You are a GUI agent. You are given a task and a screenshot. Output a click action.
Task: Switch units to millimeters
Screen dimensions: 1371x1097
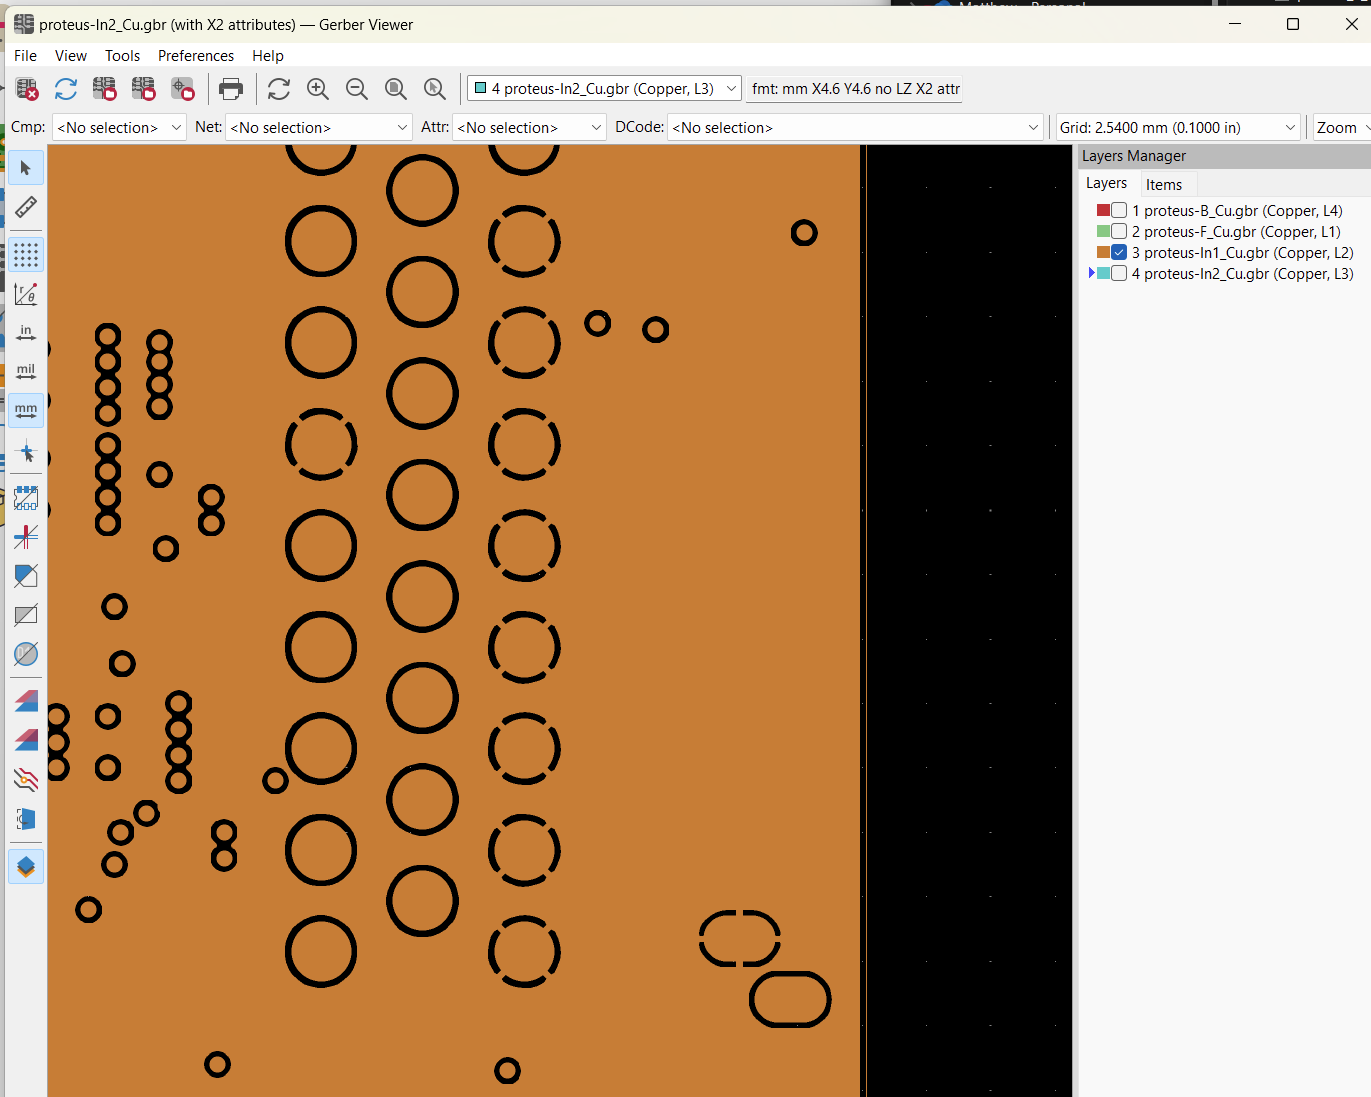pos(26,411)
